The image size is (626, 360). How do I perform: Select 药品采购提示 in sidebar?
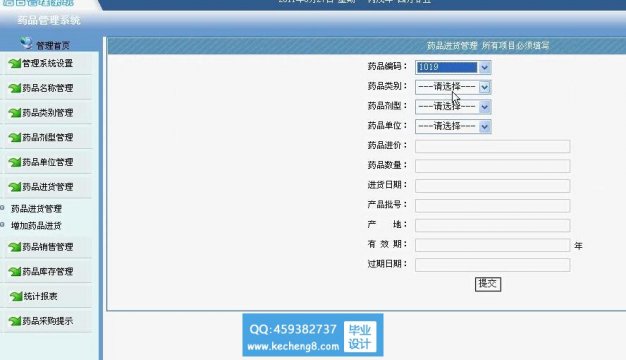[47, 321]
